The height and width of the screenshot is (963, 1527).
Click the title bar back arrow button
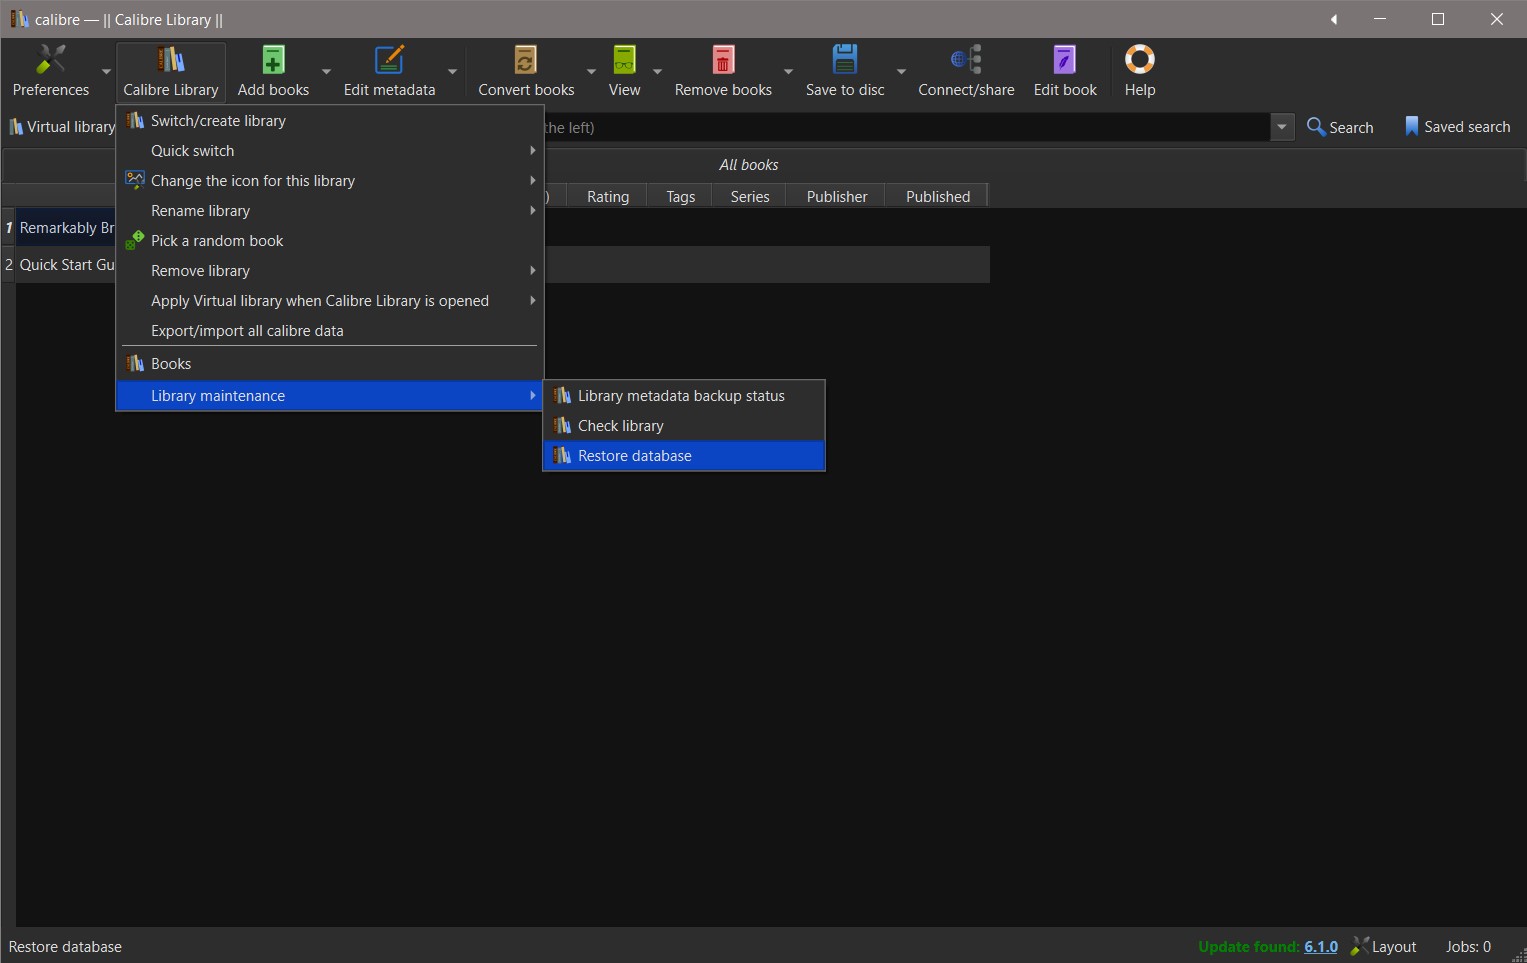(x=1333, y=19)
